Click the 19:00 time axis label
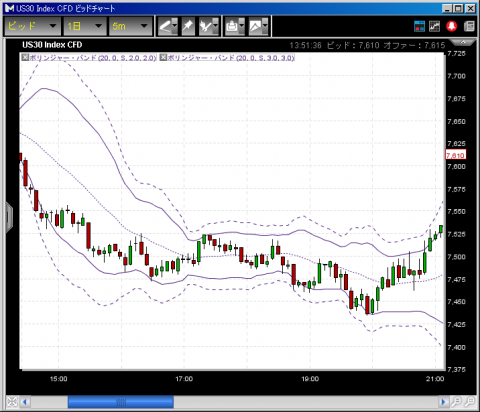The width and height of the screenshot is (480, 412). (x=310, y=379)
